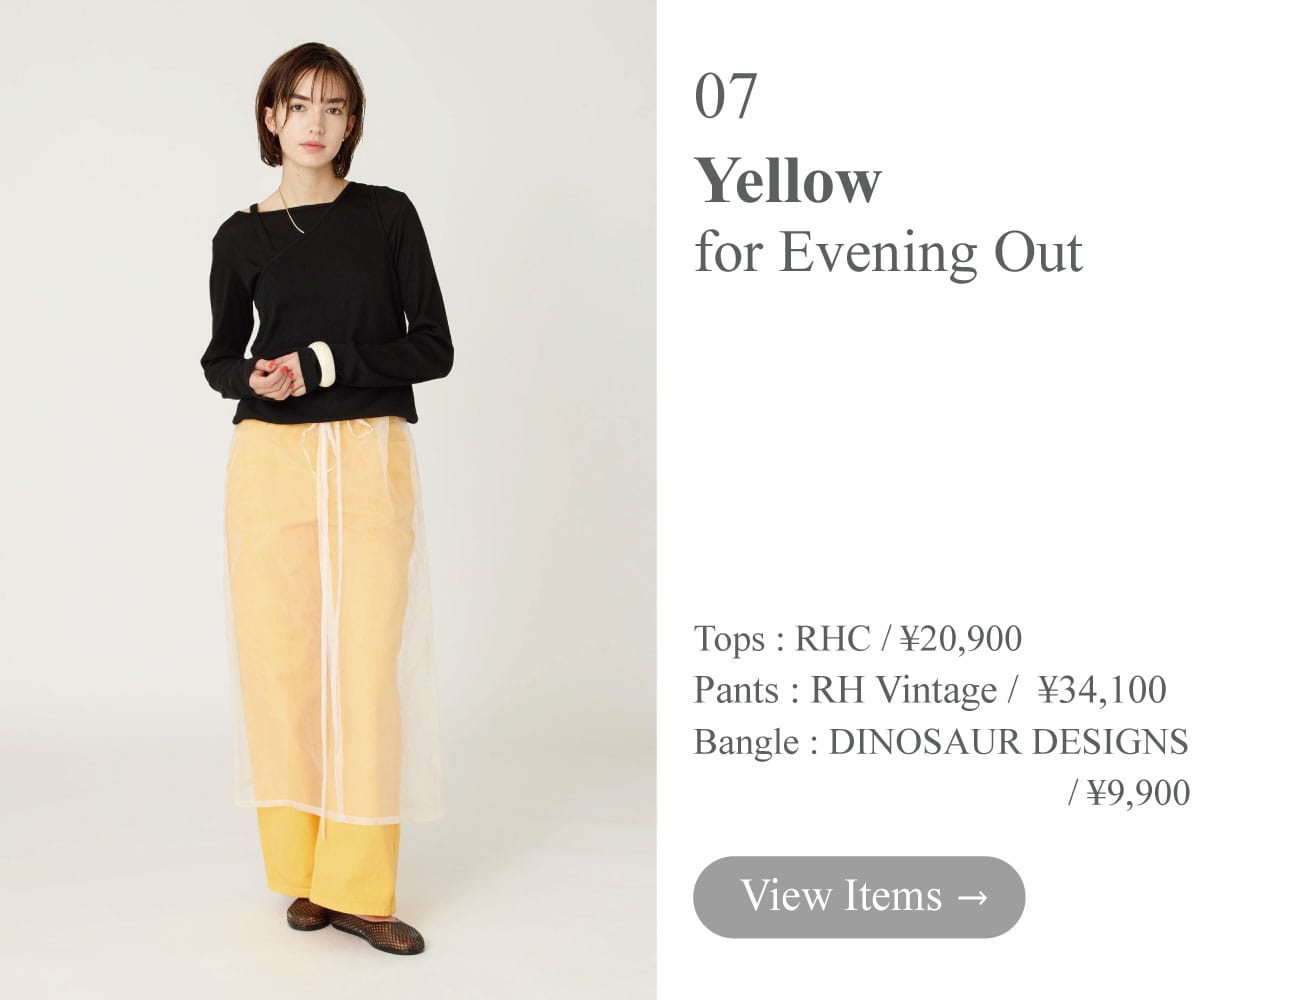Click the brown mesh flat shoes
Screen dimensions: 1303x1000
coord(357,925)
